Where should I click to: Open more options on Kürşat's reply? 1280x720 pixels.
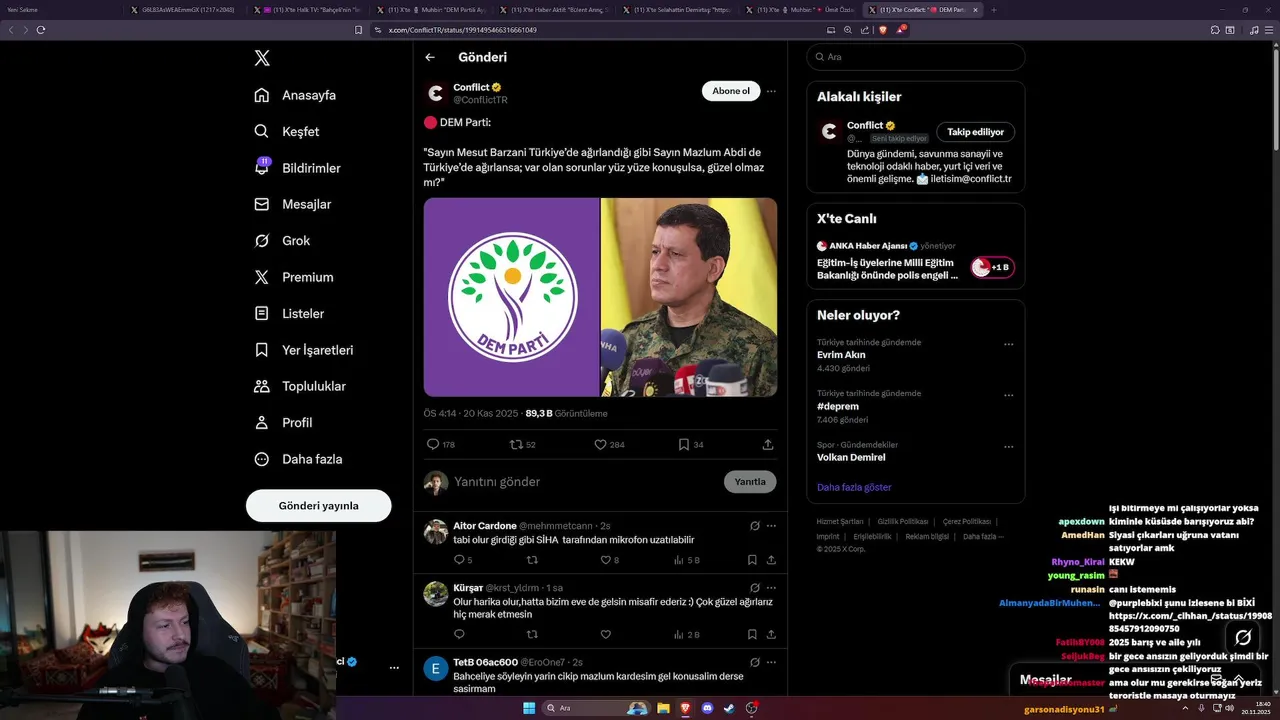tap(771, 588)
